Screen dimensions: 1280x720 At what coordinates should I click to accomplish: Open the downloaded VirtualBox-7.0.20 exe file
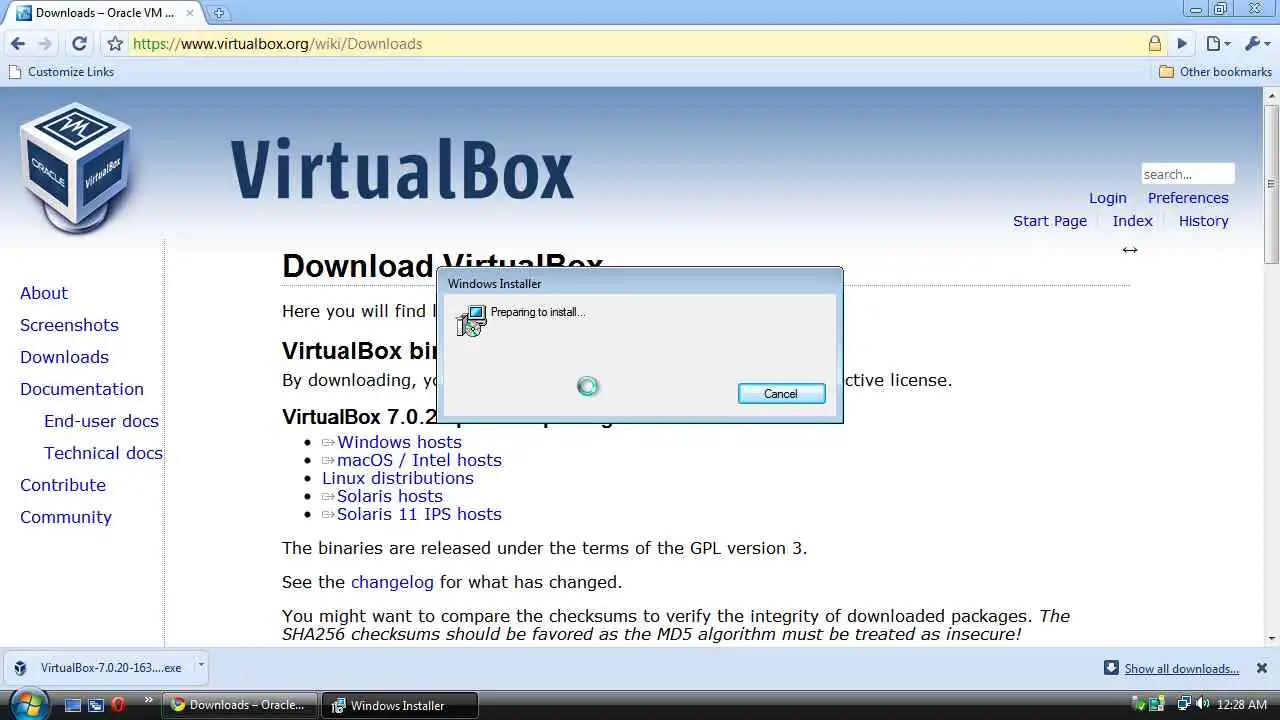(98, 668)
